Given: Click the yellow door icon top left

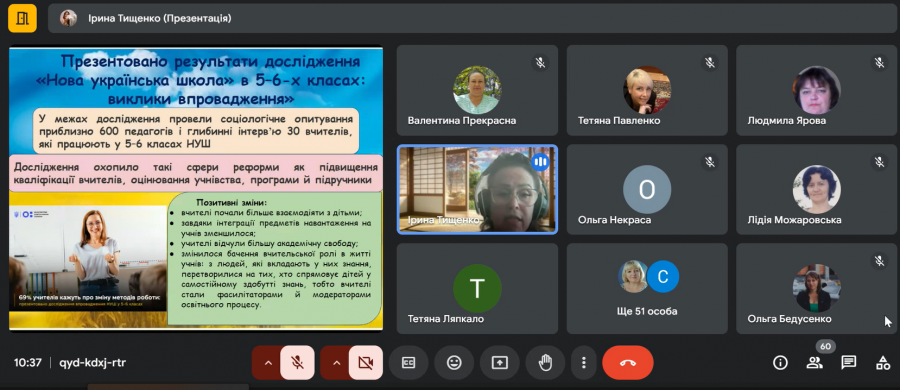Looking at the screenshot, I should coord(22,18).
